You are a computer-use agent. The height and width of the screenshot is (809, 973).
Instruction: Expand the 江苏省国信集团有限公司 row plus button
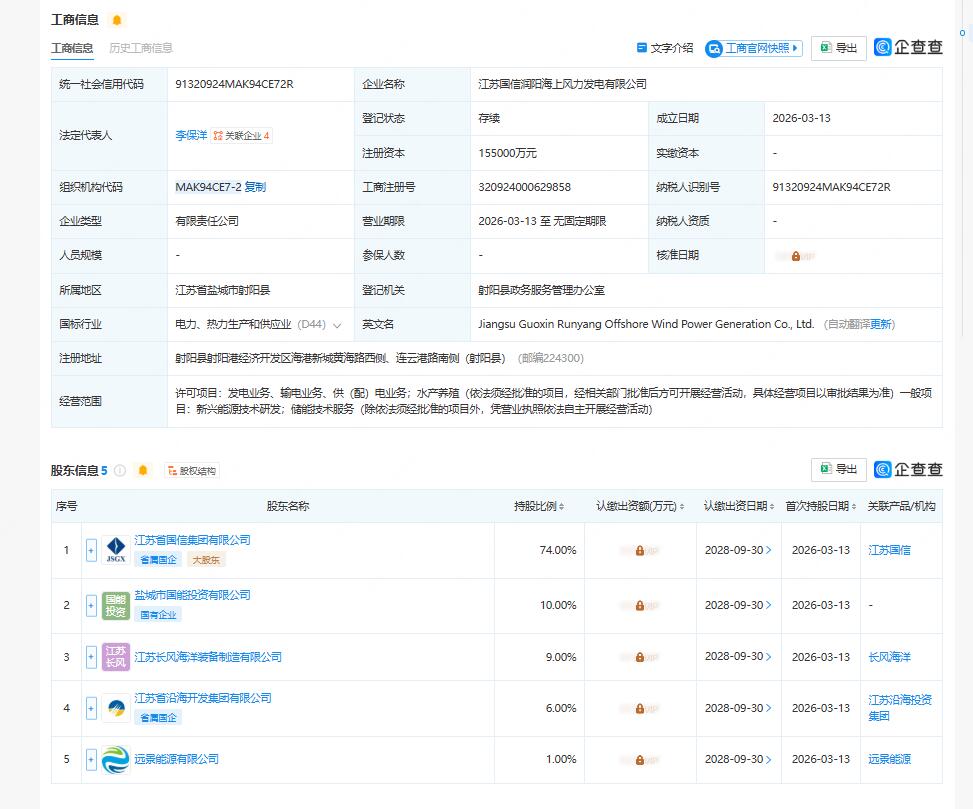click(91, 550)
